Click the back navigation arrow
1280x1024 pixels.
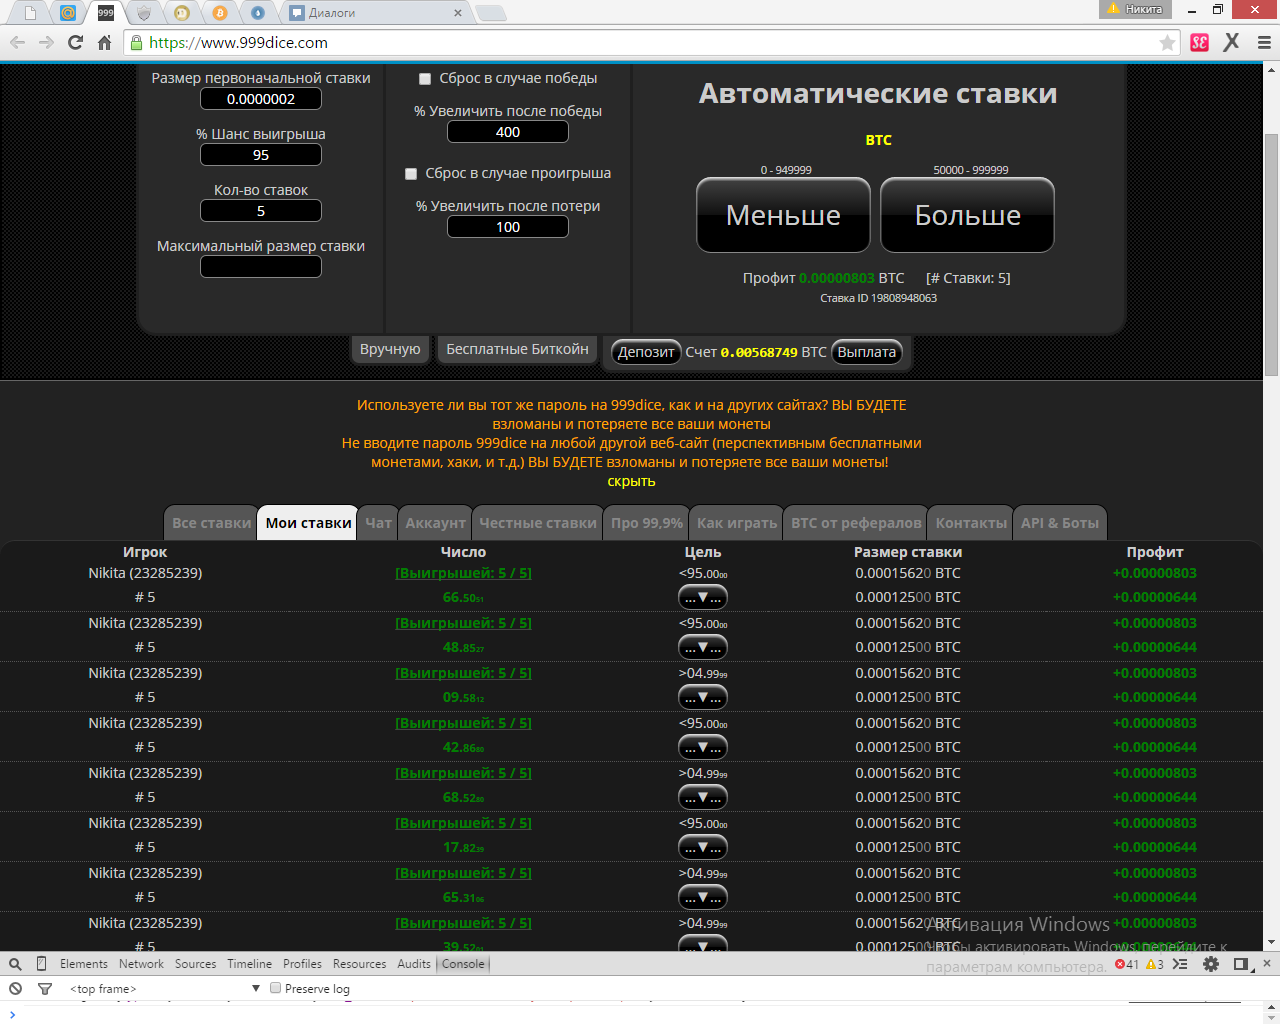pos(17,42)
